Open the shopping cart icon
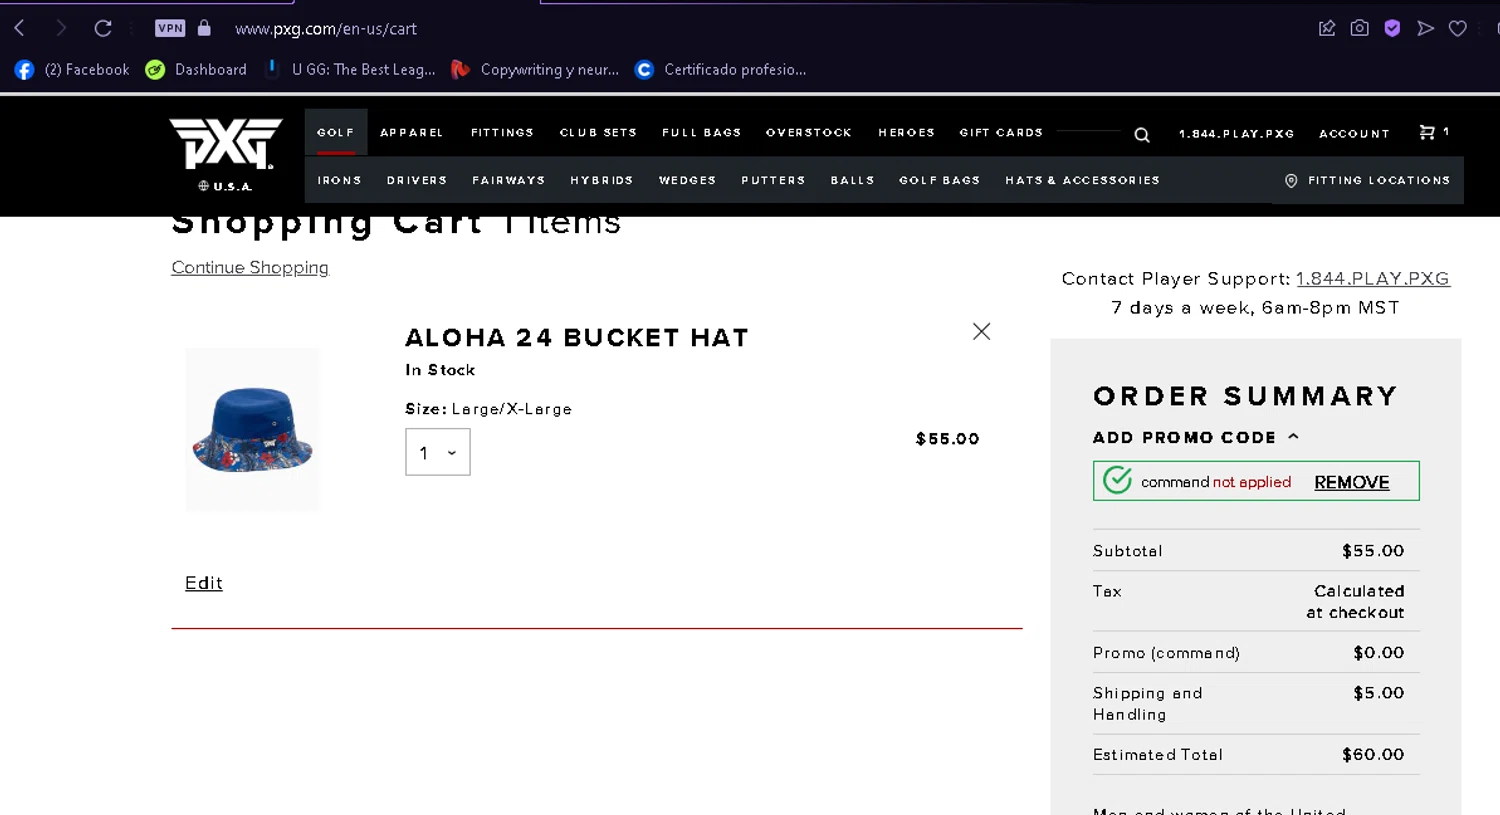This screenshot has width=1500, height=815. (x=1428, y=132)
